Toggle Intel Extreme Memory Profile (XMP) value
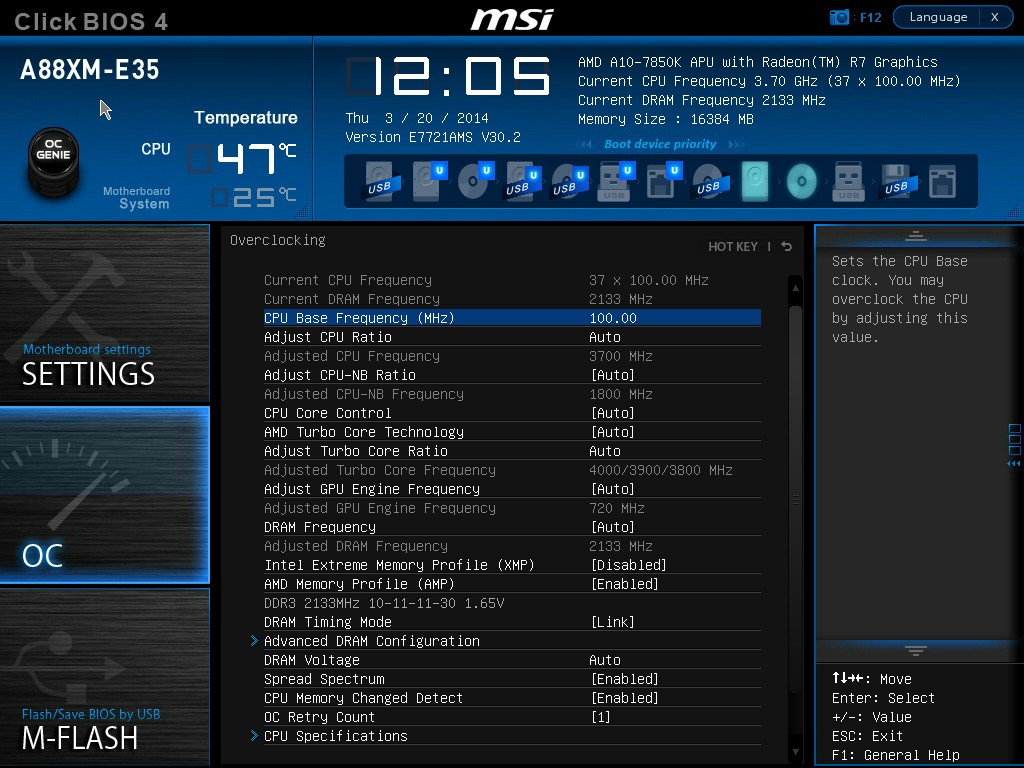 click(x=628, y=565)
